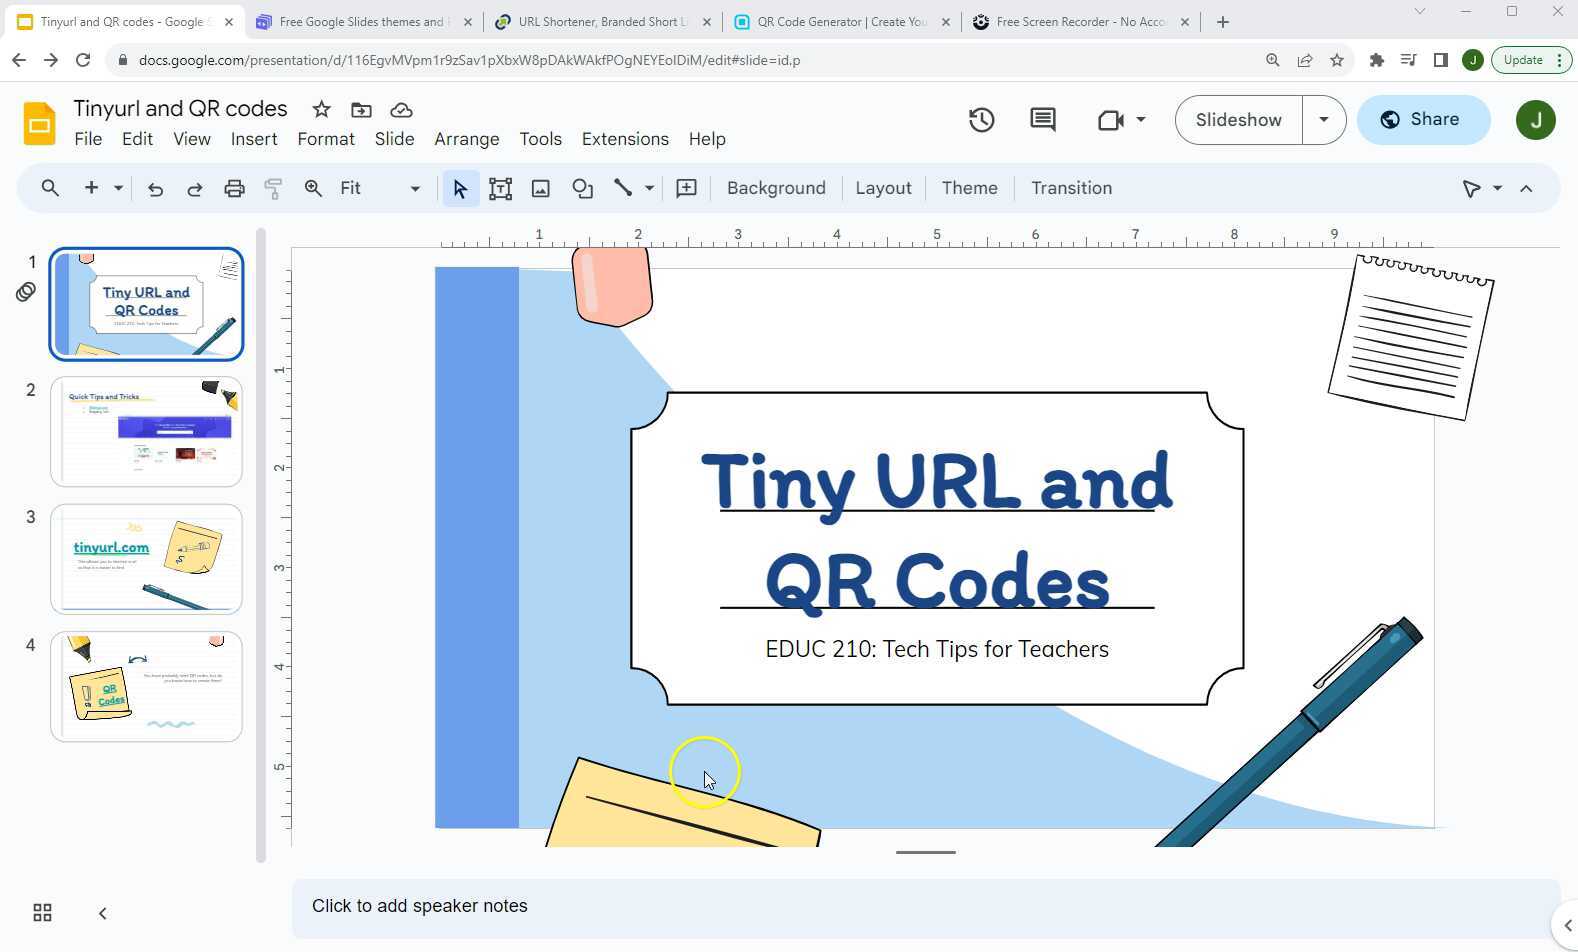Expand the Slideshow options dropdown
The height and width of the screenshot is (952, 1578).
[1324, 120]
